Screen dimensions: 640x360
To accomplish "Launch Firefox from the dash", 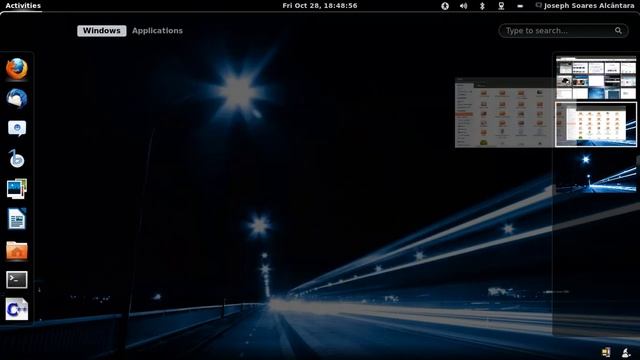I will [17, 69].
